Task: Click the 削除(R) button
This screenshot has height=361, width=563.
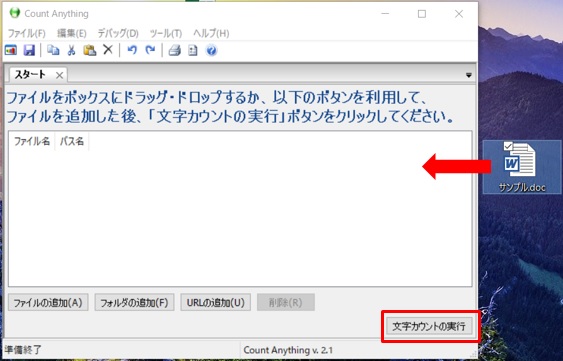Action: click(x=286, y=302)
